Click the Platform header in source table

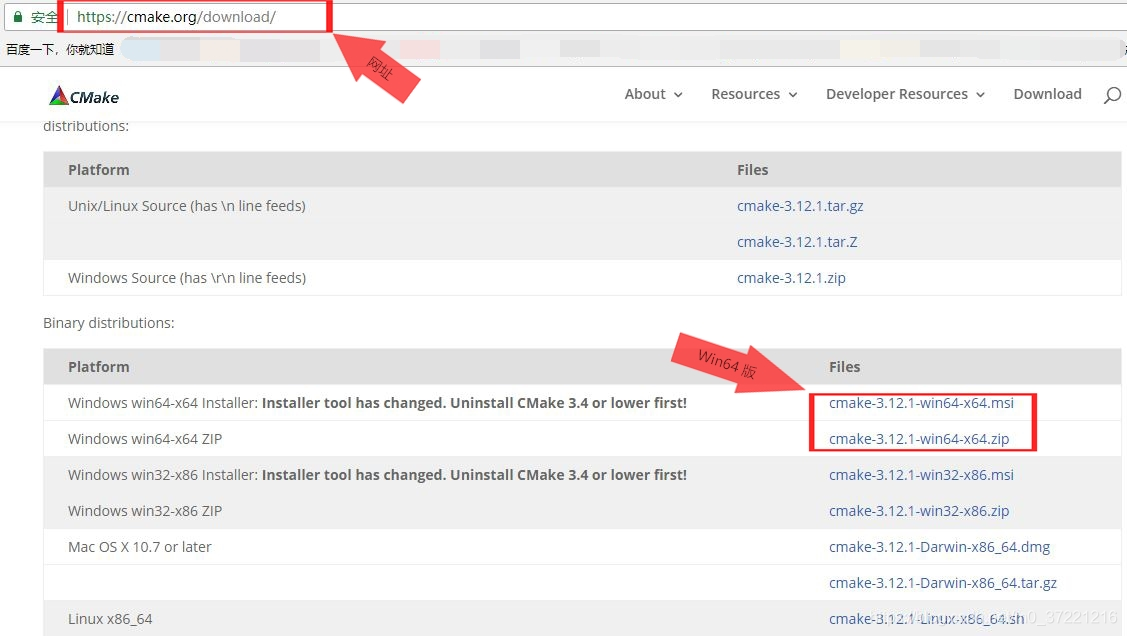click(98, 170)
